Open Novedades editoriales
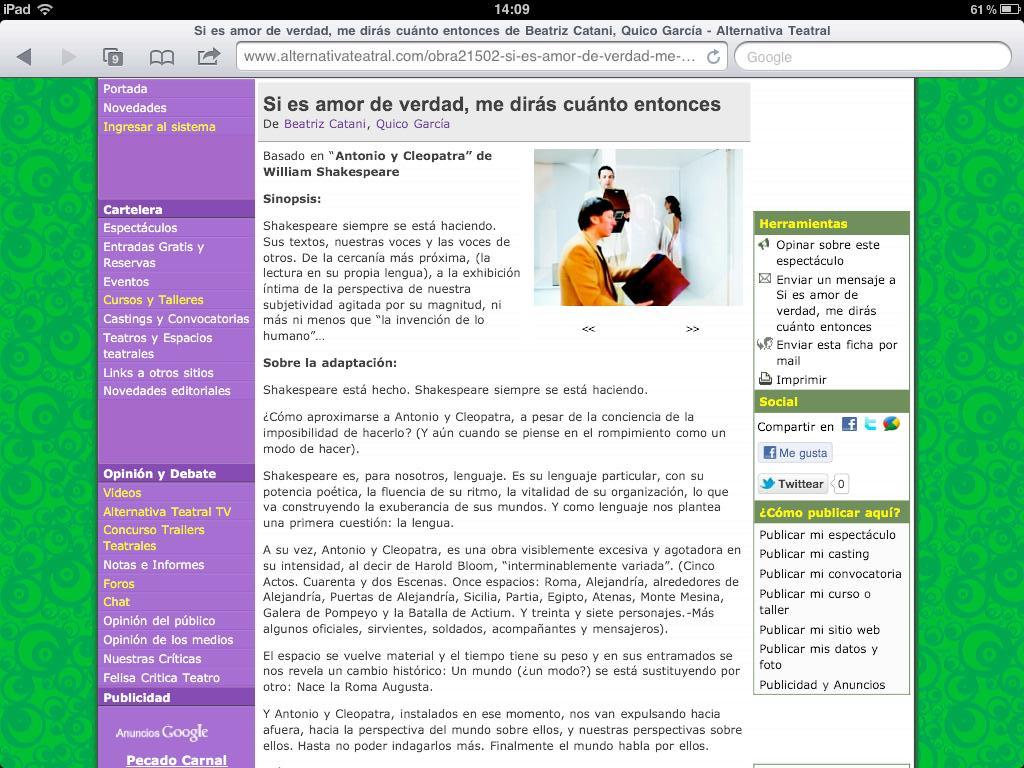The image size is (1024, 768). tap(167, 391)
